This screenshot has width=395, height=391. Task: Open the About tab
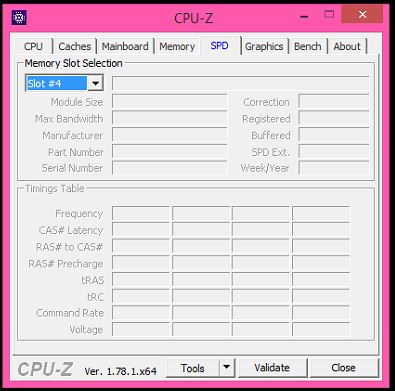[x=347, y=46]
